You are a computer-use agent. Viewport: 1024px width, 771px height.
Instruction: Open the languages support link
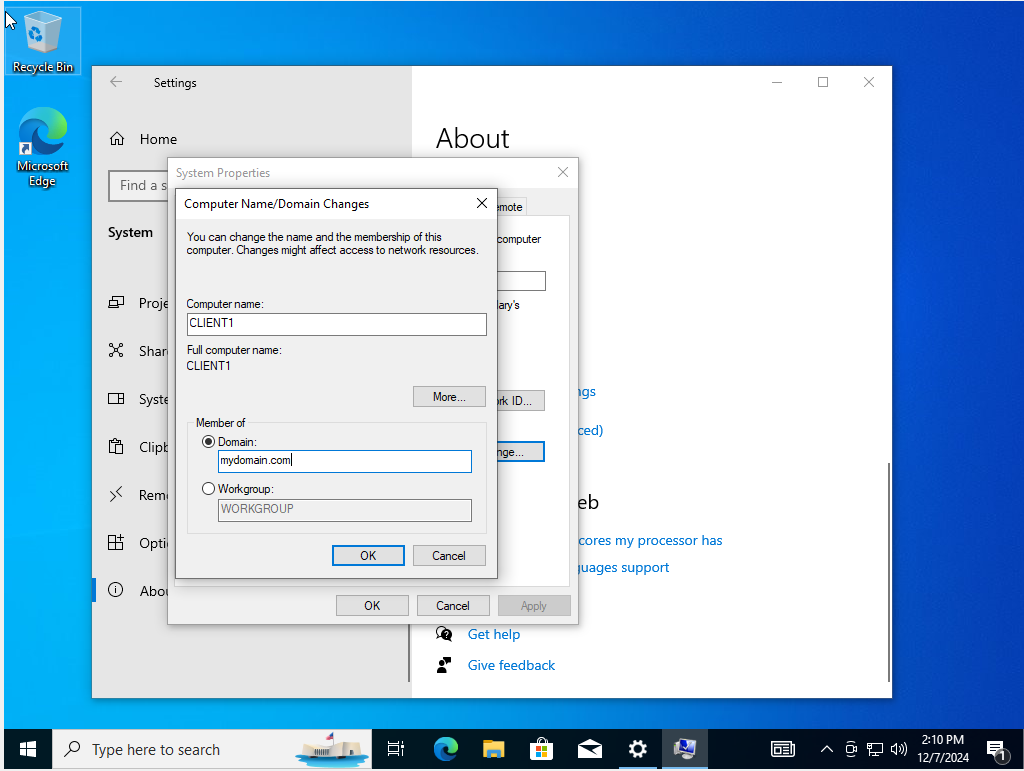(x=624, y=567)
